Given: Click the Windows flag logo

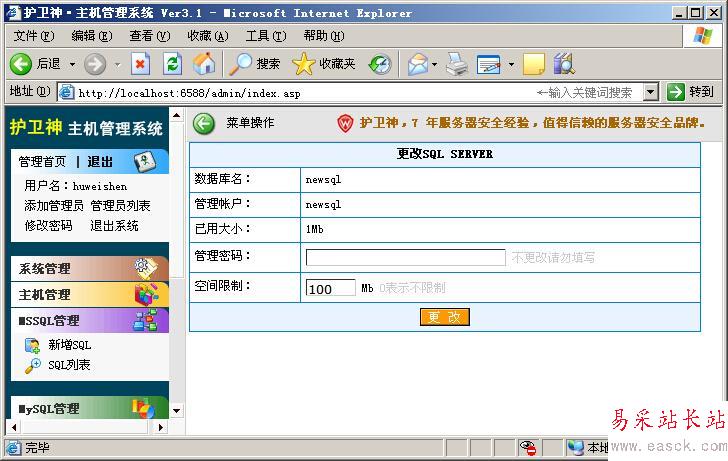Looking at the screenshot, I should pyautogui.click(x=702, y=36).
